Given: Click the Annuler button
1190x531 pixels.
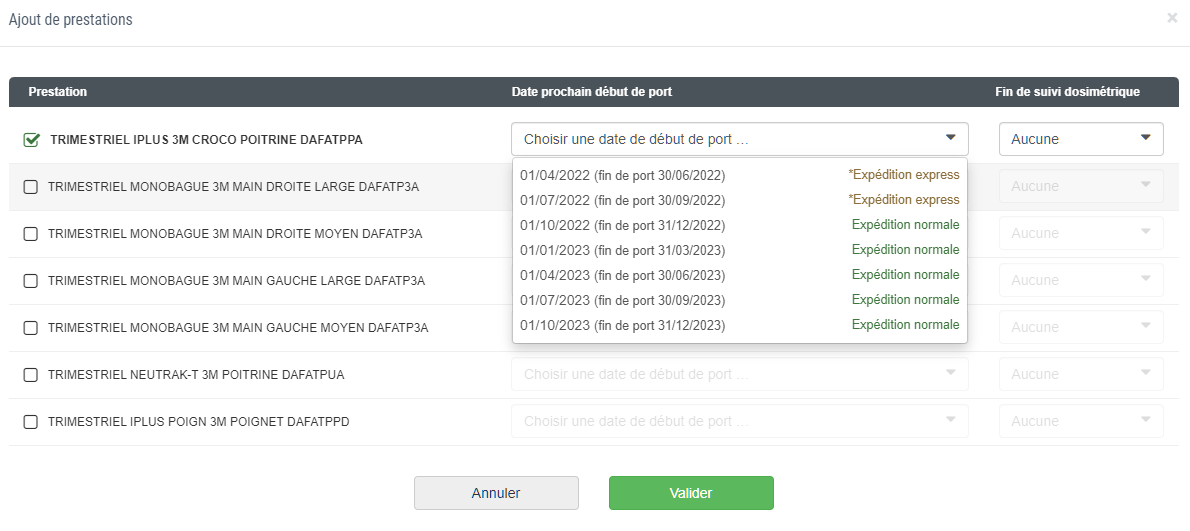Looking at the screenshot, I should (x=496, y=493).
